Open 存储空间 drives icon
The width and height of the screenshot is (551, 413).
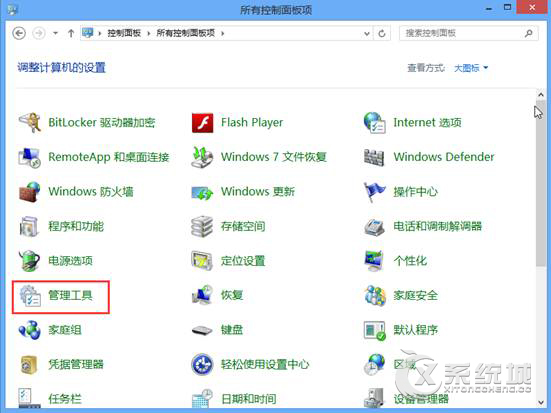pyautogui.click(x=202, y=226)
